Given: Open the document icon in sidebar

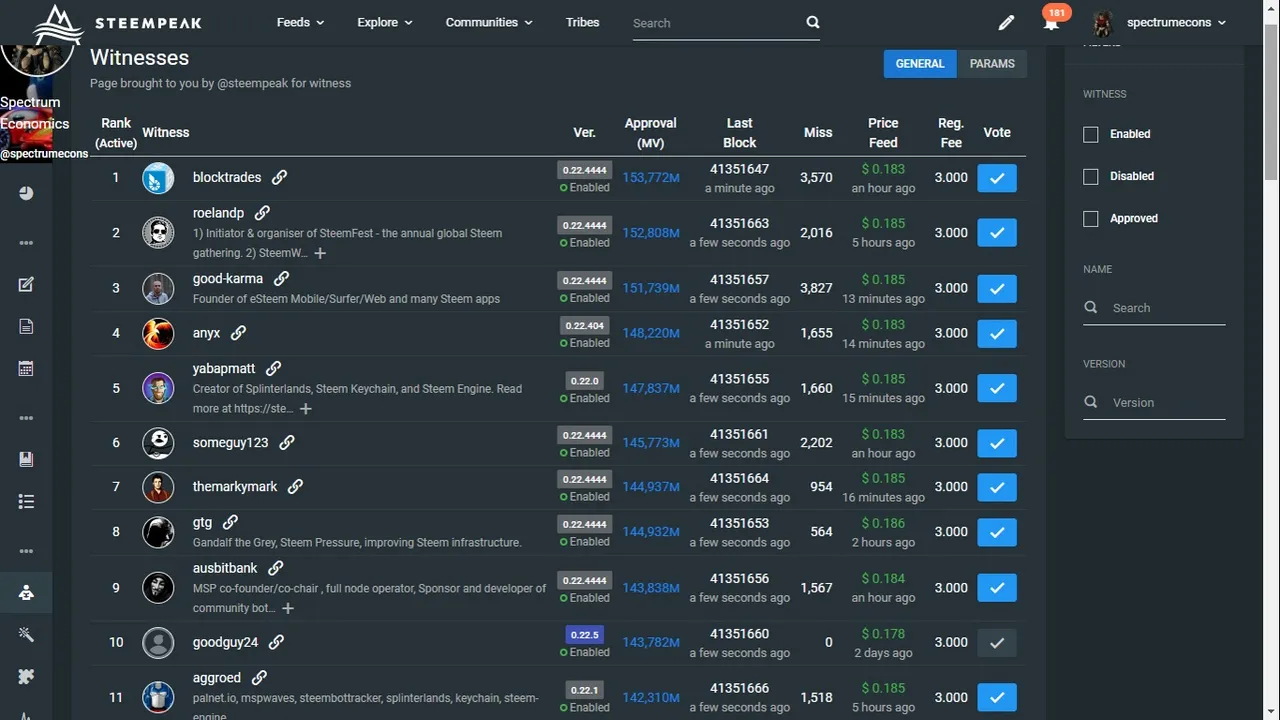Looking at the screenshot, I should [x=26, y=326].
